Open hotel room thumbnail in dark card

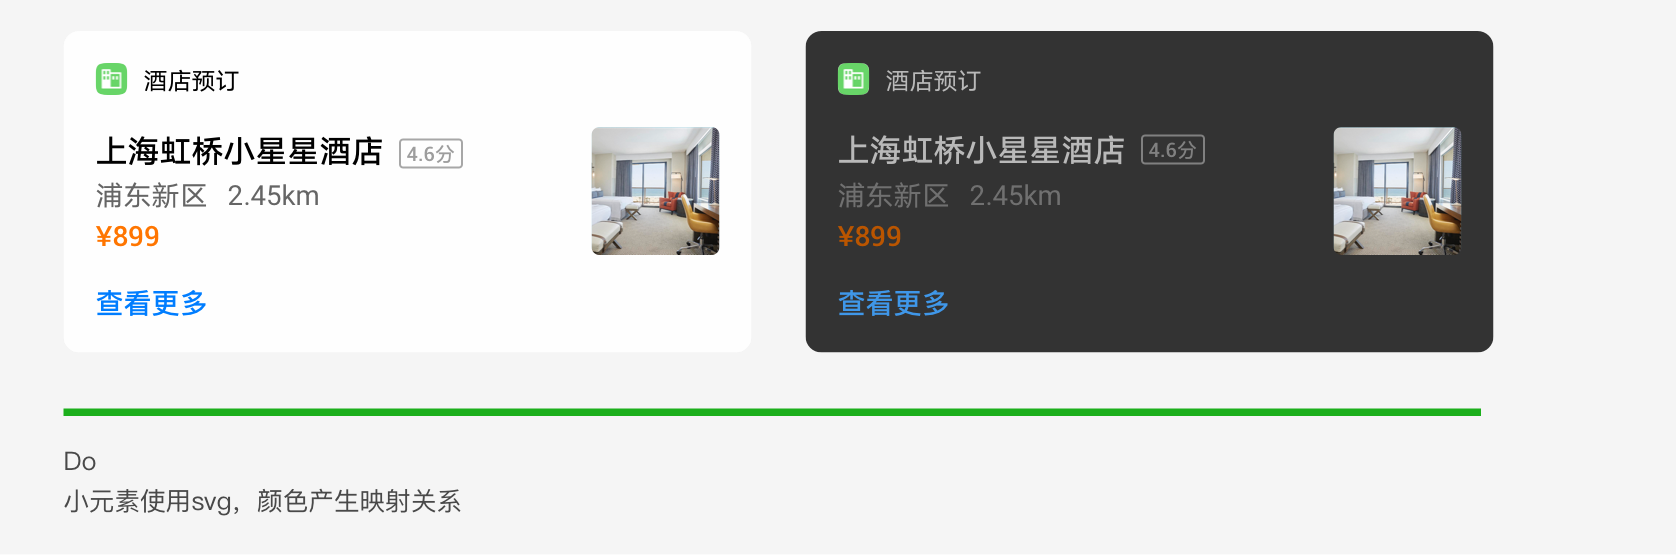[x=1397, y=191]
